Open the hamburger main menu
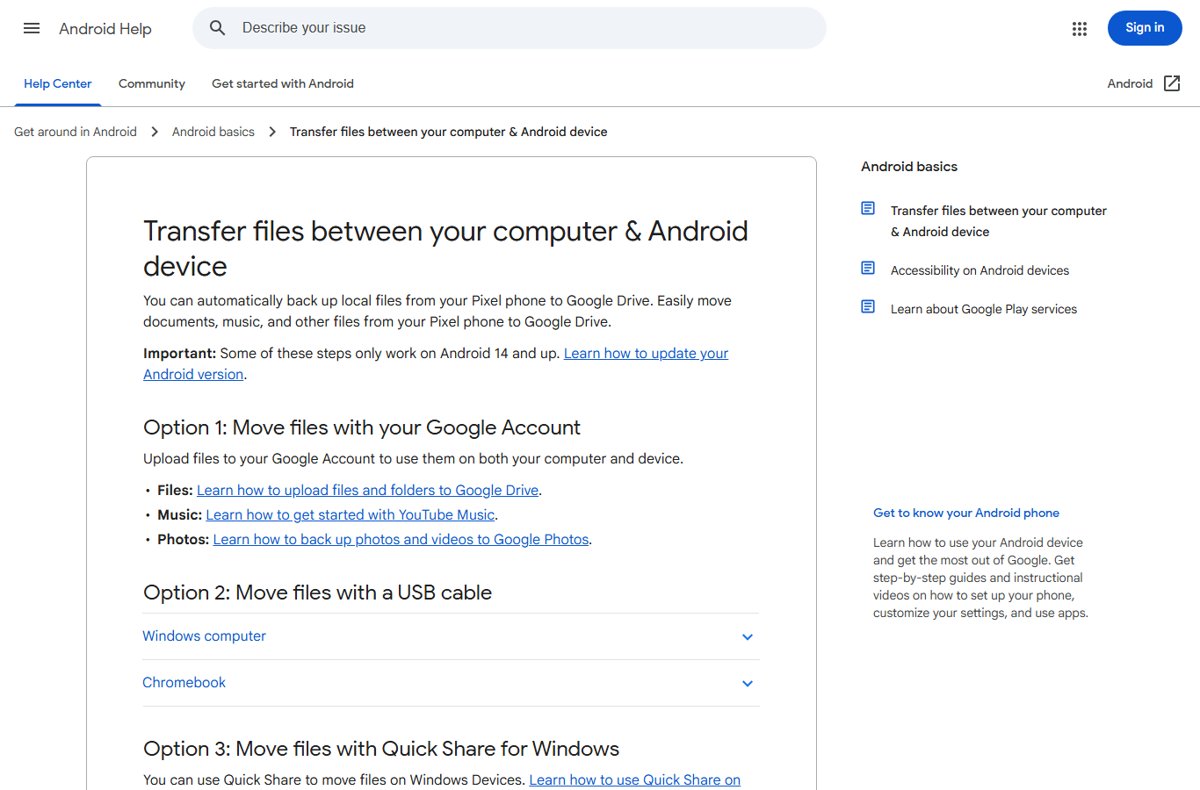 pyautogui.click(x=31, y=28)
